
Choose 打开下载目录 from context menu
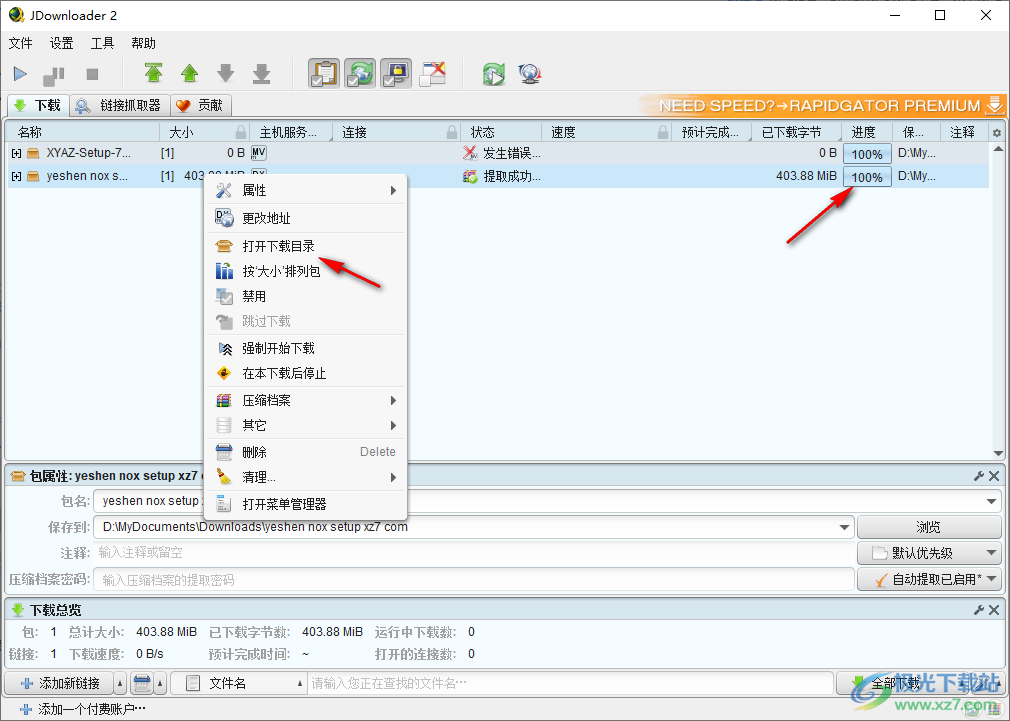pos(305,246)
